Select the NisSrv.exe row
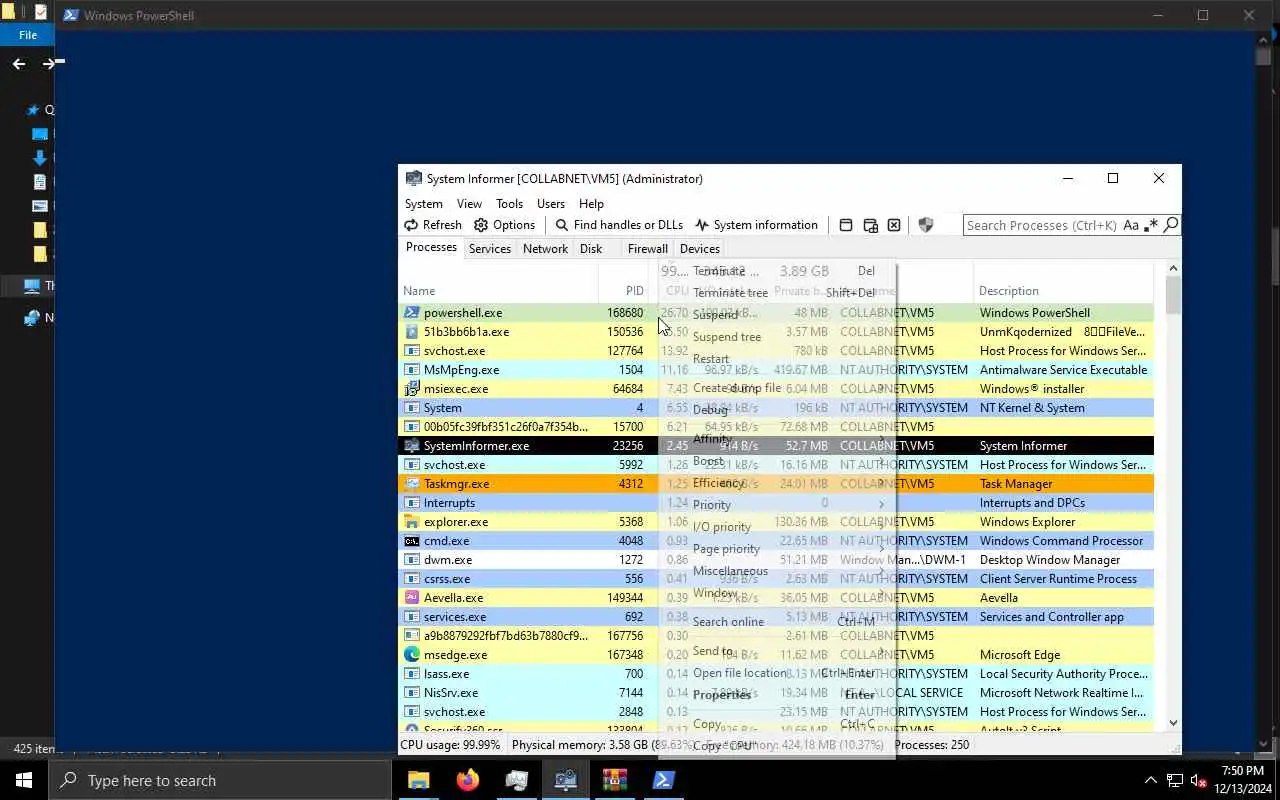This screenshot has height=800, width=1280. 776,693
